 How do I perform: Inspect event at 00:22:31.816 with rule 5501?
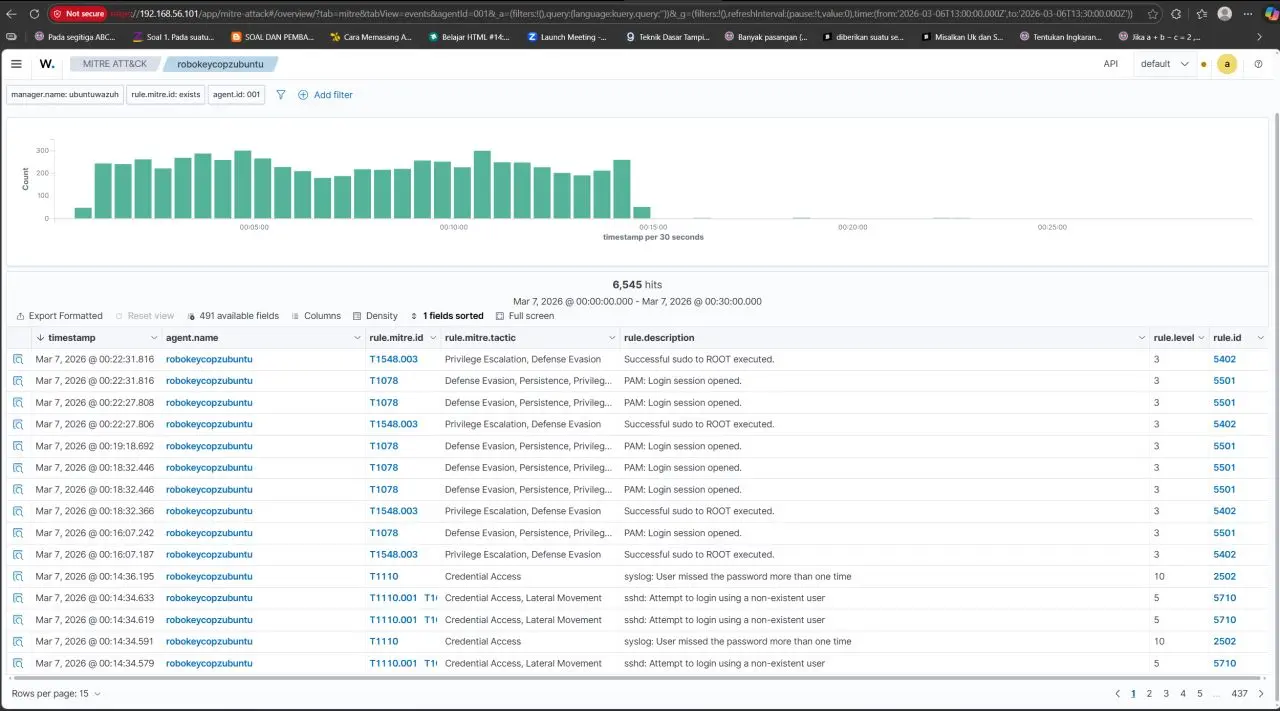point(18,381)
